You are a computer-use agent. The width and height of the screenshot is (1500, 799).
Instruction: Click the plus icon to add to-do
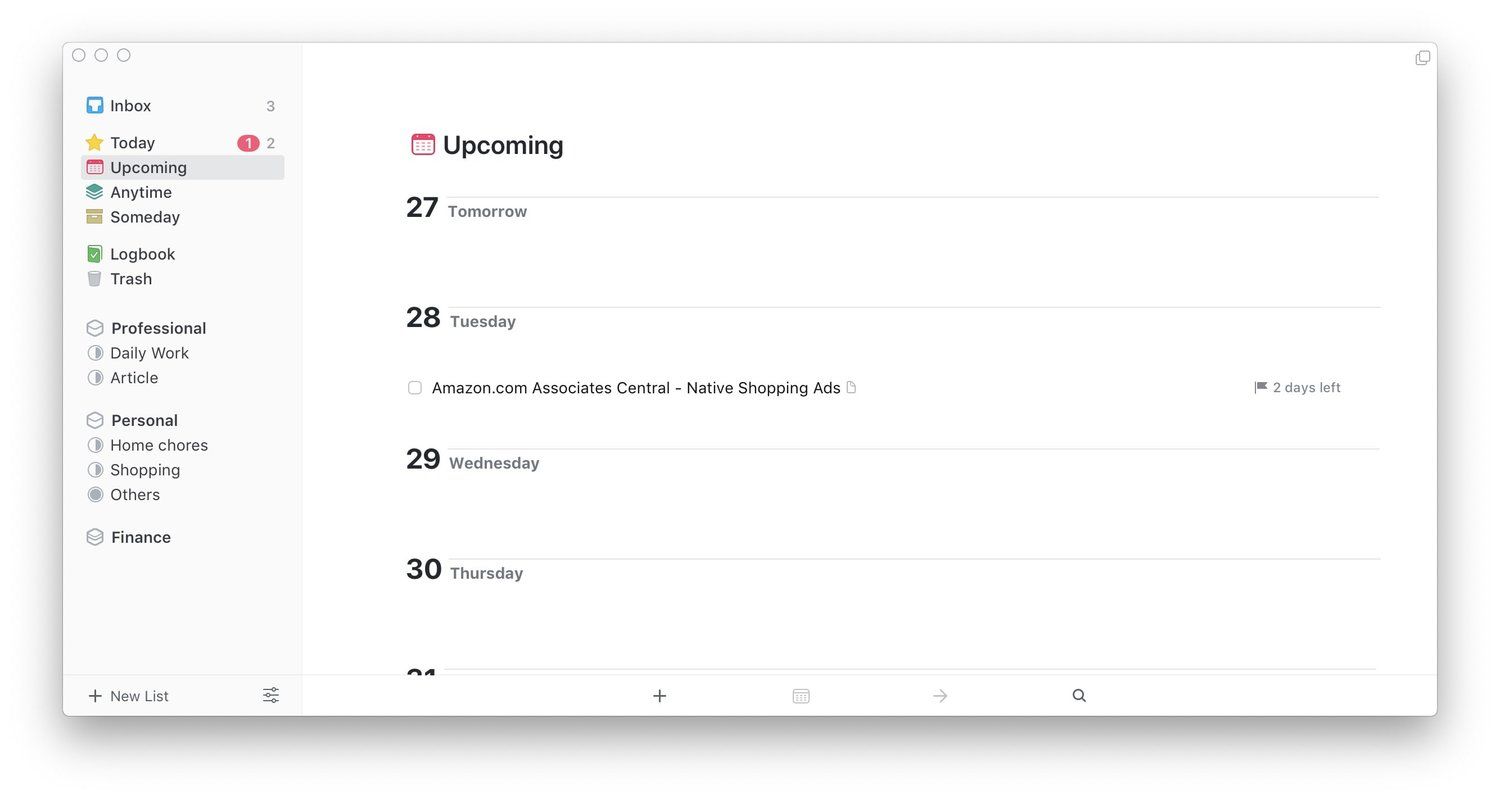click(659, 696)
